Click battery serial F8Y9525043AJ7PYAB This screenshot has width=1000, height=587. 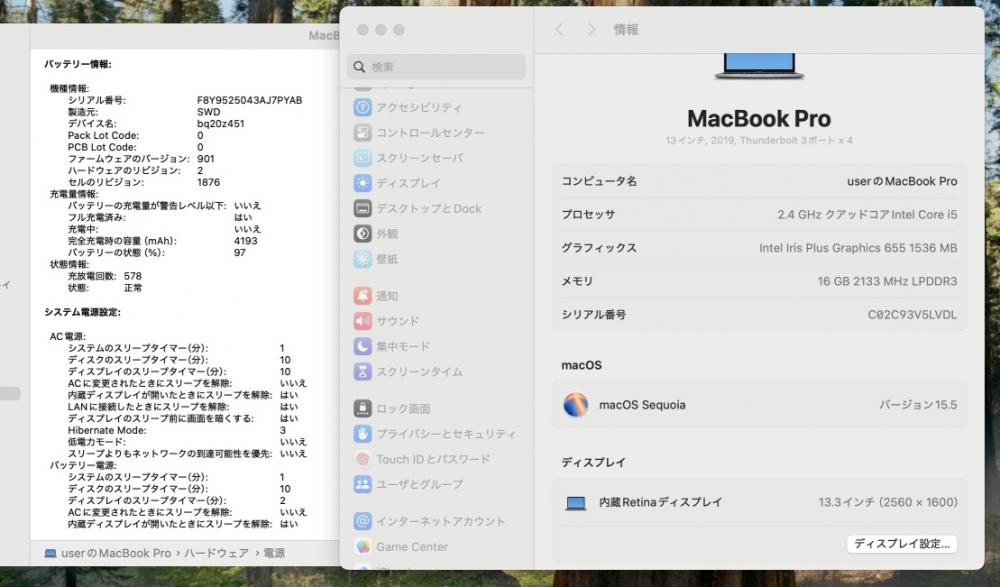tap(249, 100)
